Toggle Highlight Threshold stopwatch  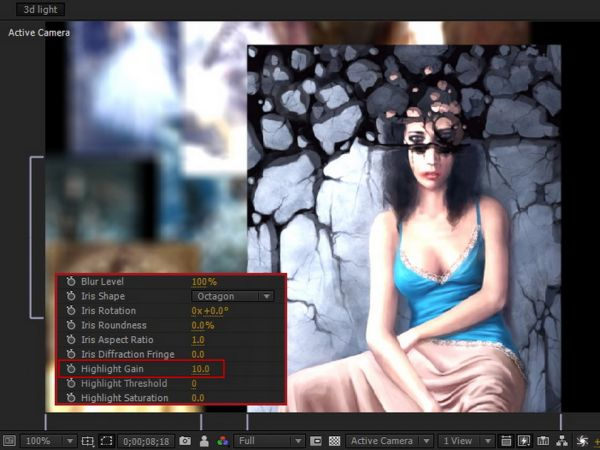coord(71,383)
